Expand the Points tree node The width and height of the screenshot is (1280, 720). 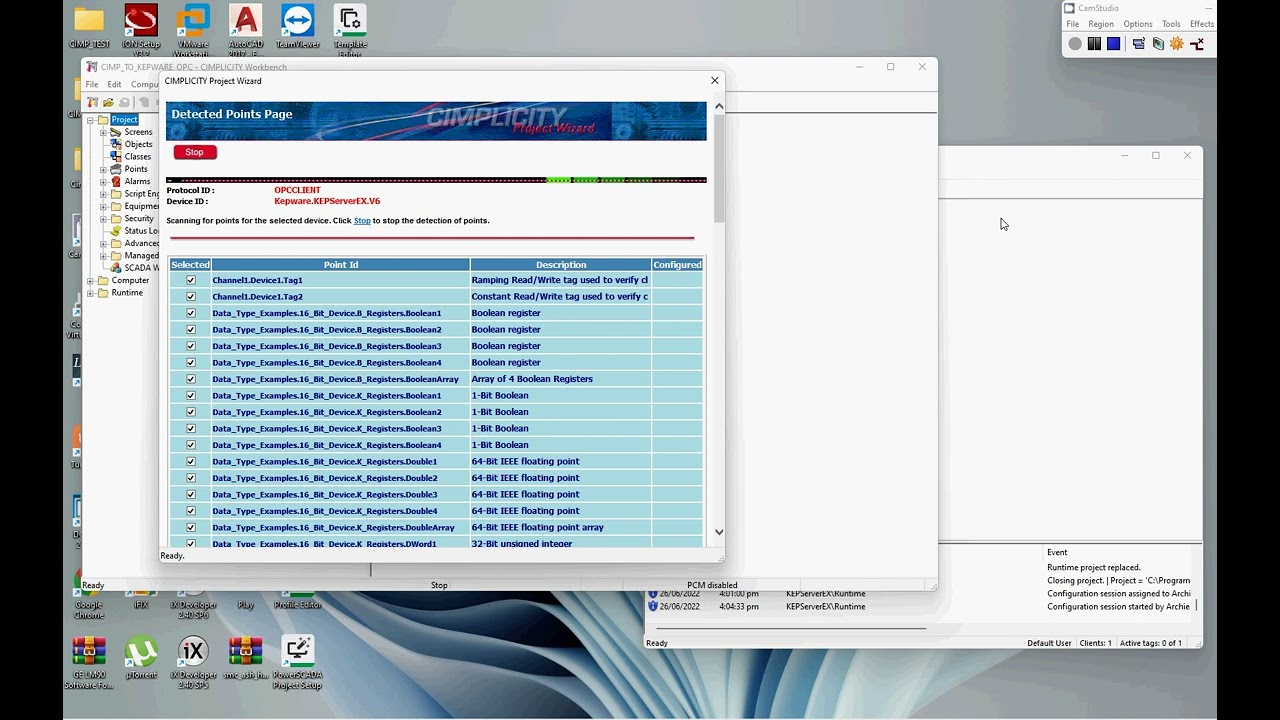102,169
